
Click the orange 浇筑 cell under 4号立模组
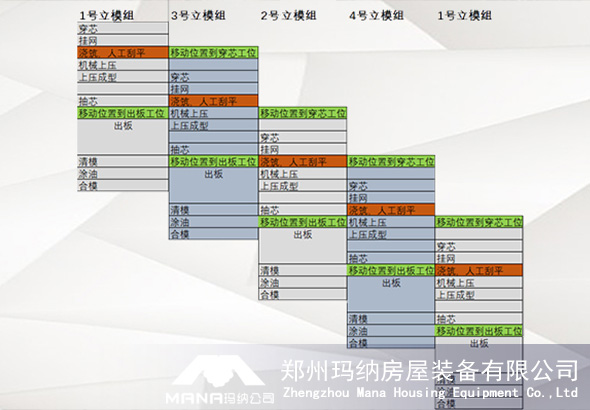tap(391, 210)
